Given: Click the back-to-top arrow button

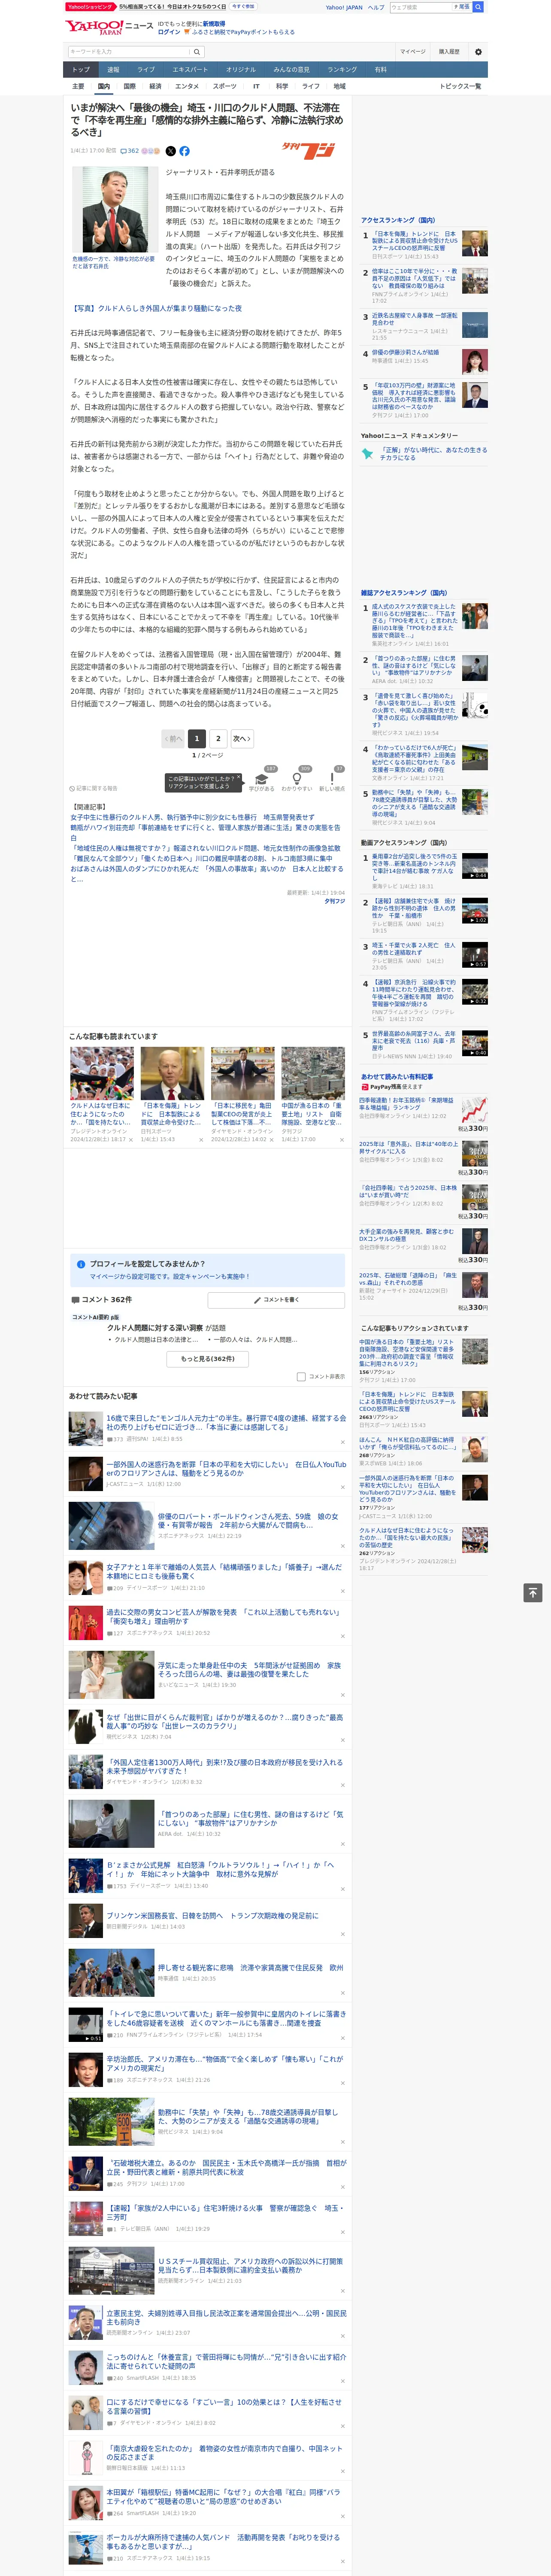Looking at the screenshot, I should pyautogui.click(x=532, y=1593).
